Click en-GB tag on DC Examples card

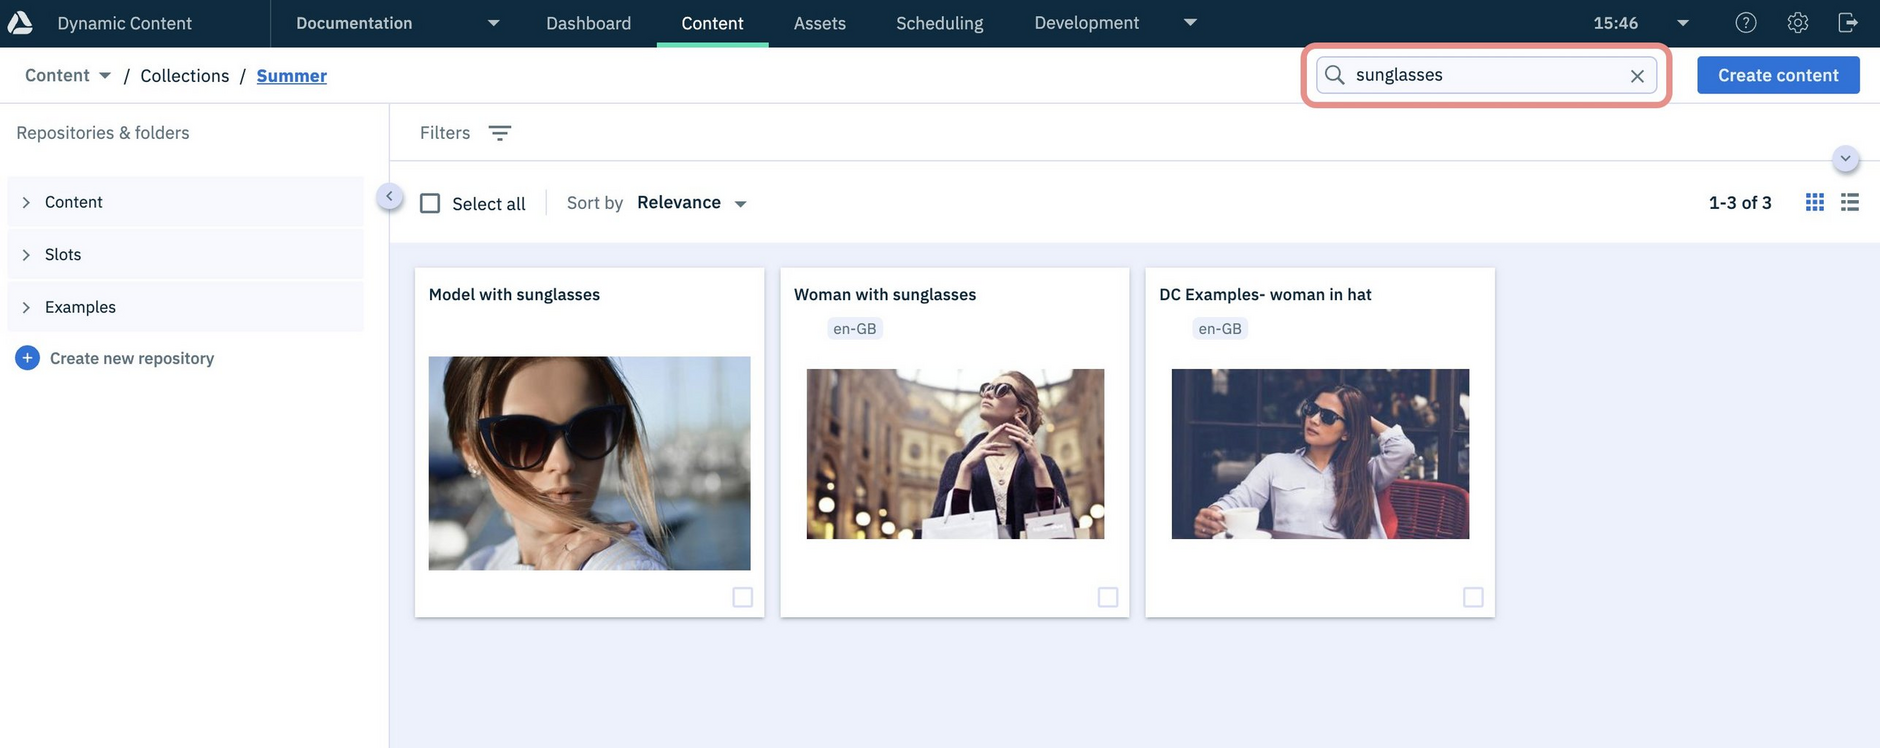[1220, 328]
